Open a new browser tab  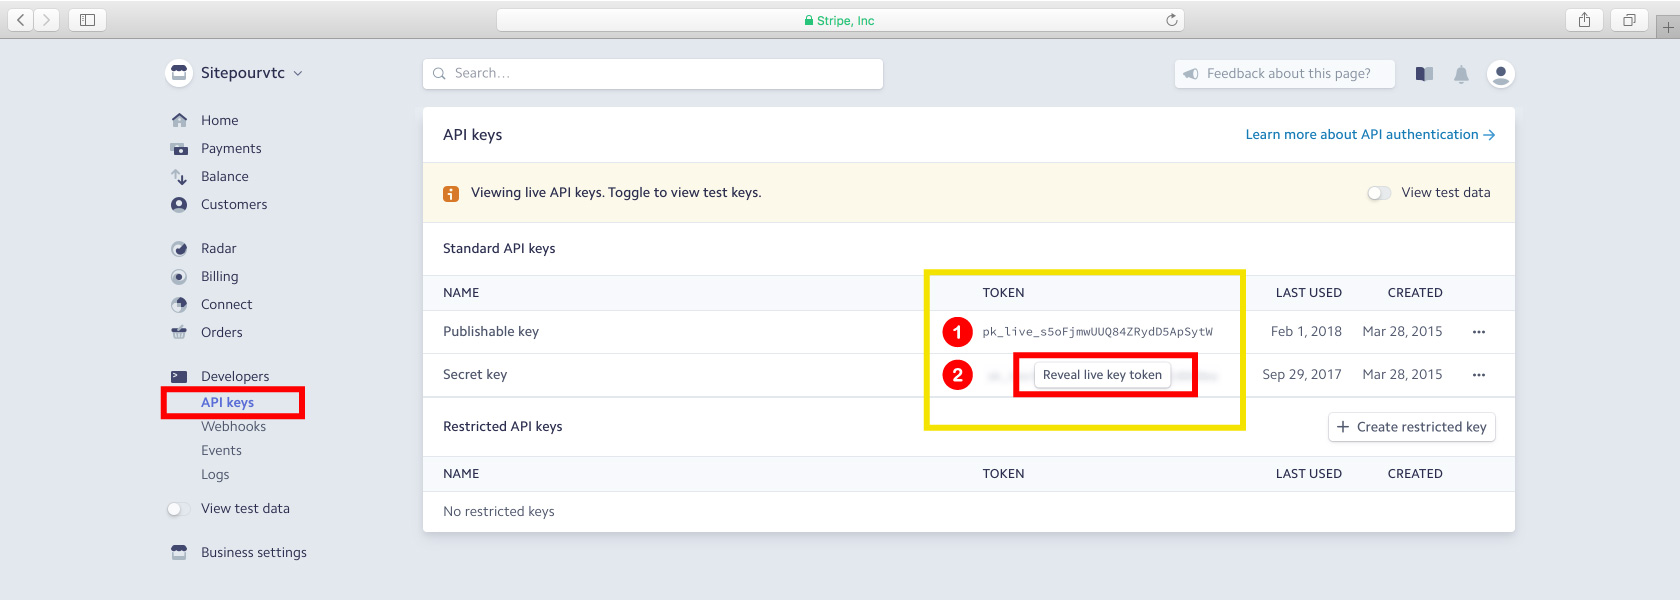pos(1667,27)
